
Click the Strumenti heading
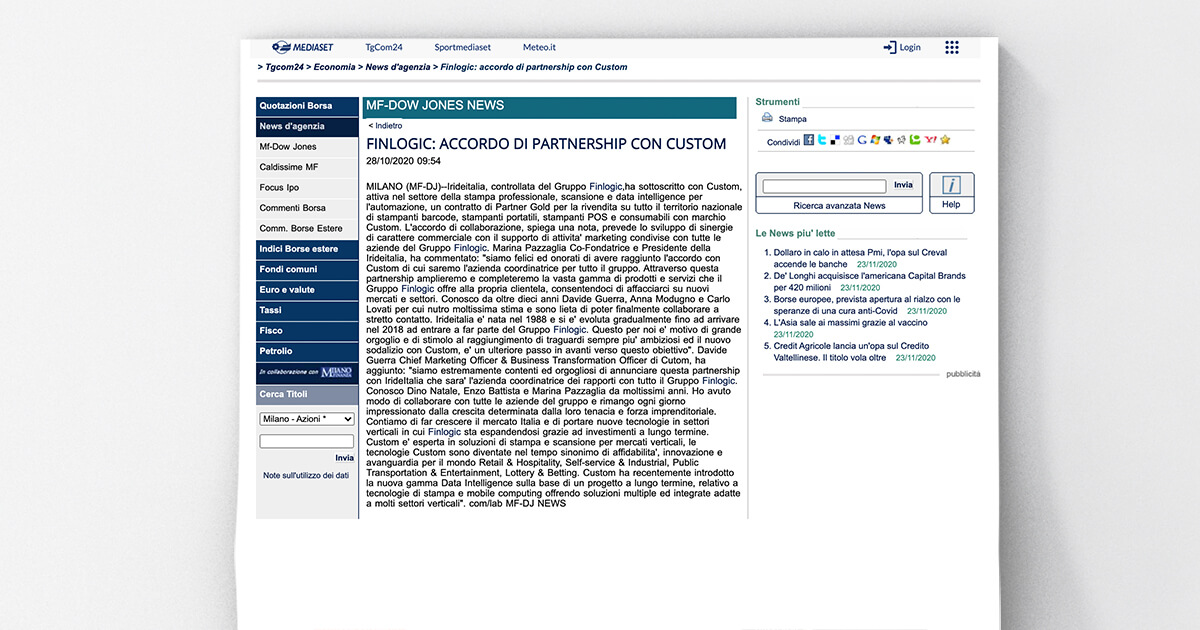point(778,101)
